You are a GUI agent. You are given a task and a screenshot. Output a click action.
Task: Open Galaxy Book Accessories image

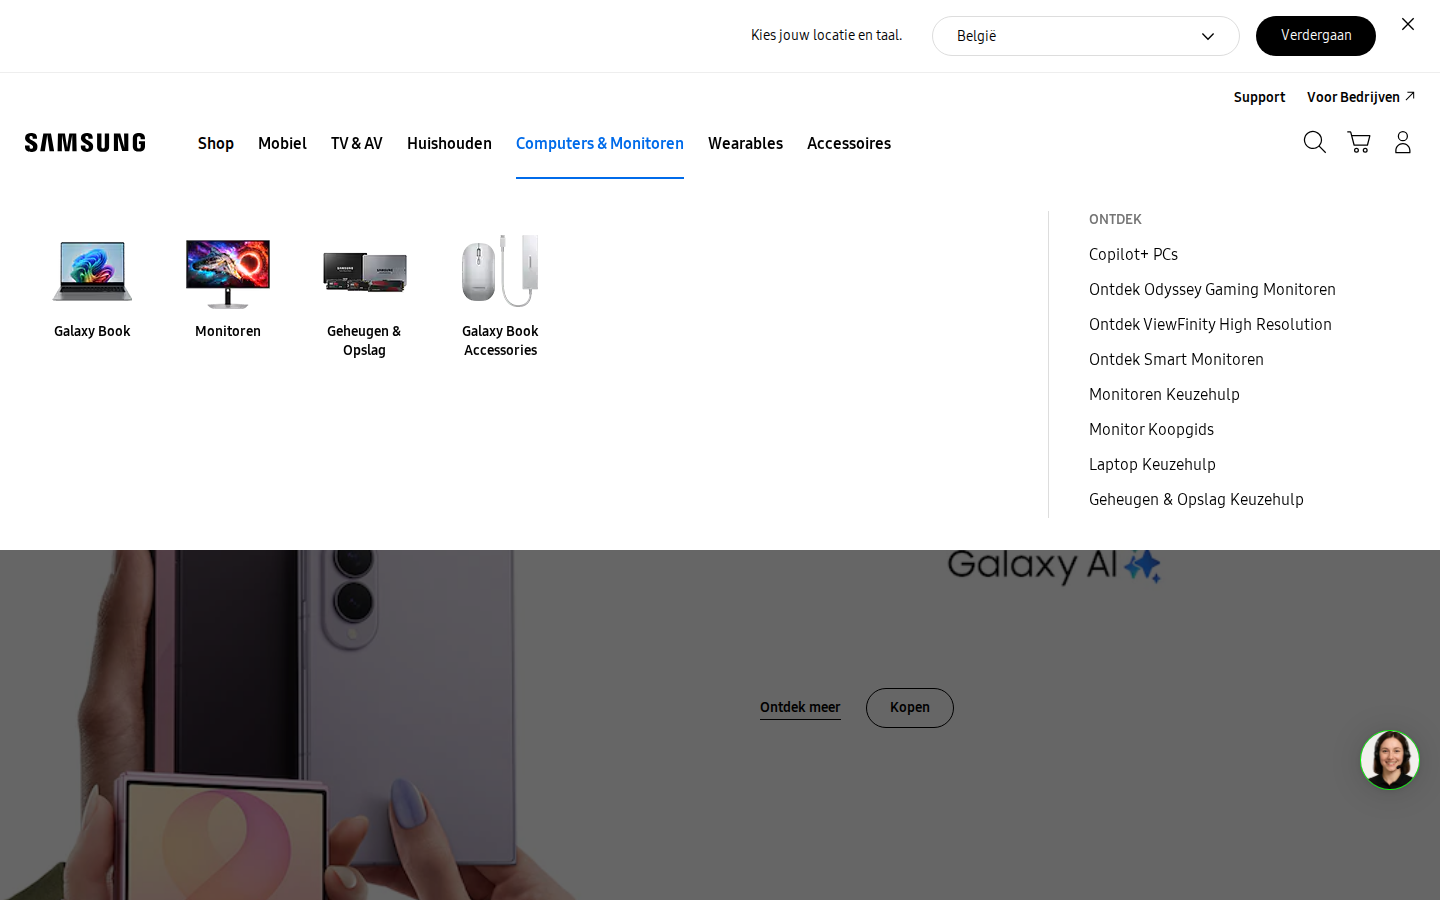click(500, 271)
